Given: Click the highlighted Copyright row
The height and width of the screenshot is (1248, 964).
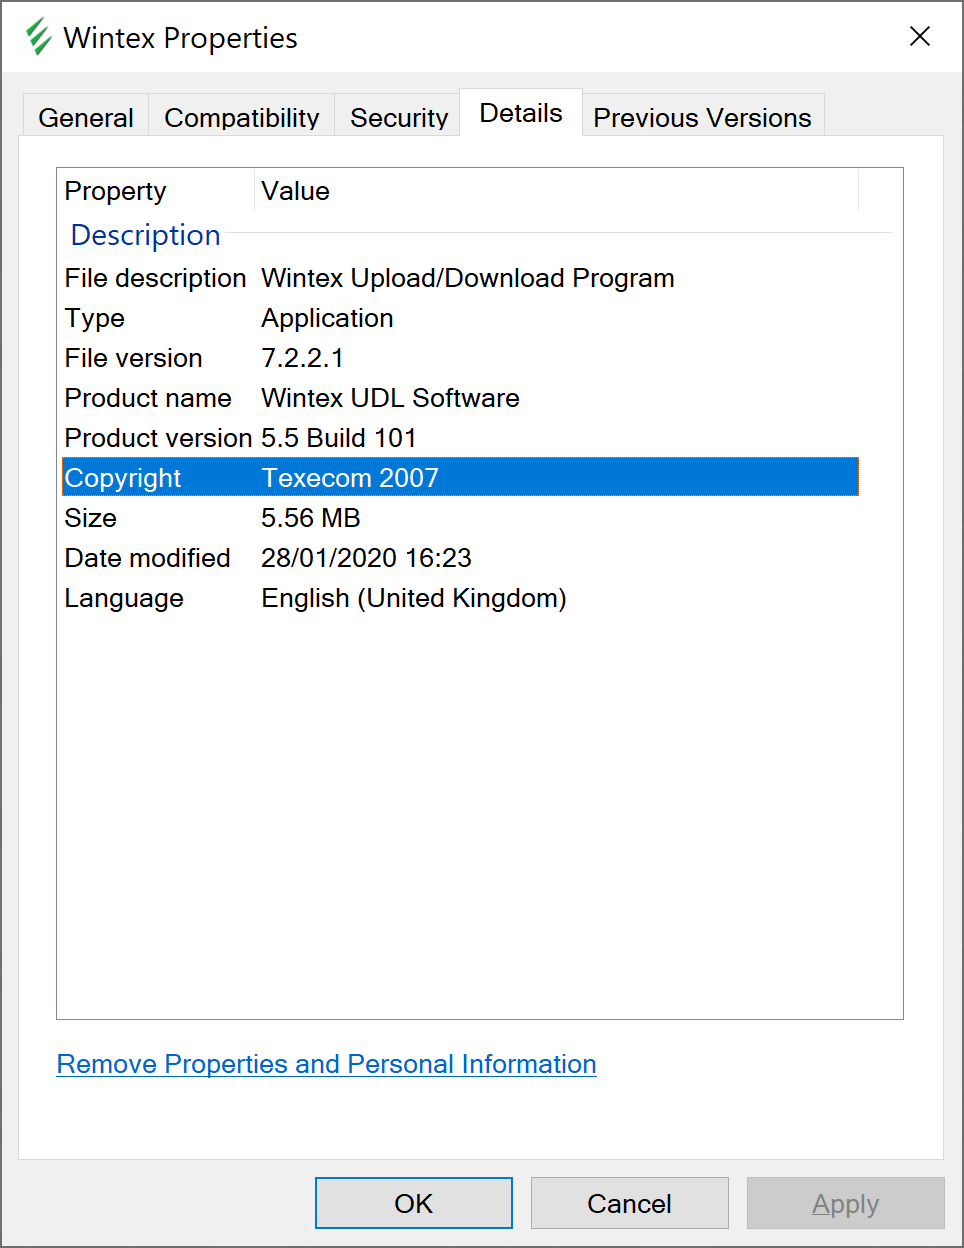Looking at the screenshot, I should pyautogui.click(x=460, y=478).
